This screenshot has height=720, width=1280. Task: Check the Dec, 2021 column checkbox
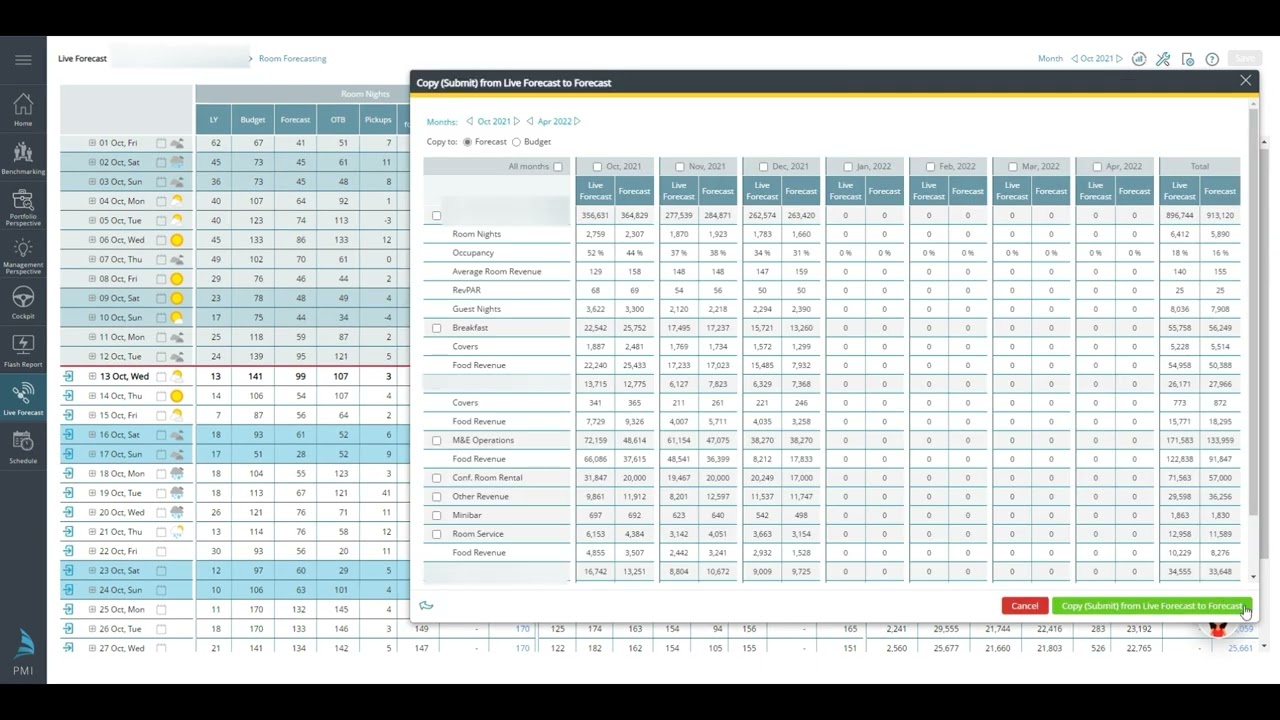point(763,167)
